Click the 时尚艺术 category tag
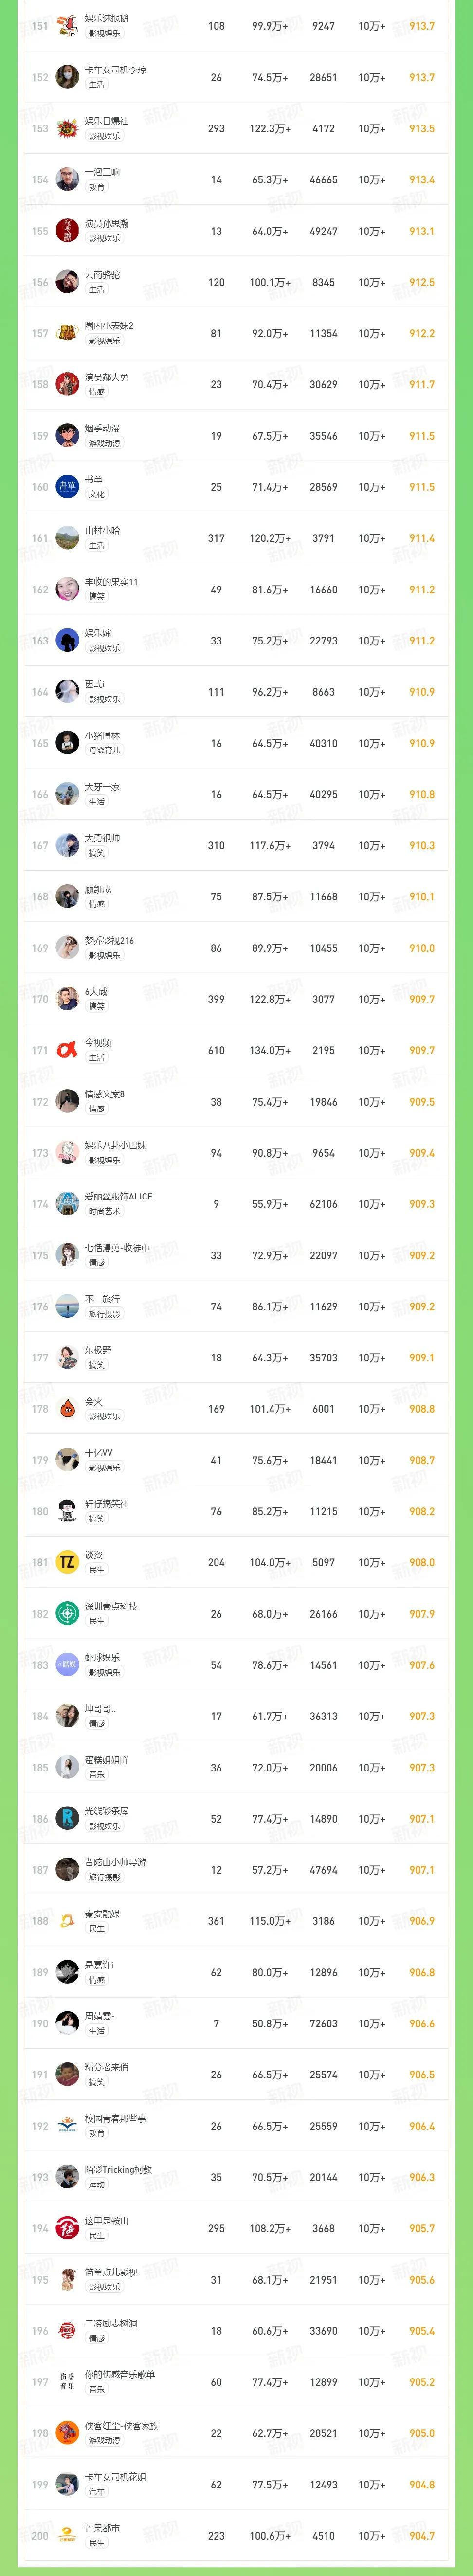The height and width of the screenshot is (2576, 473). (104, 1211)
